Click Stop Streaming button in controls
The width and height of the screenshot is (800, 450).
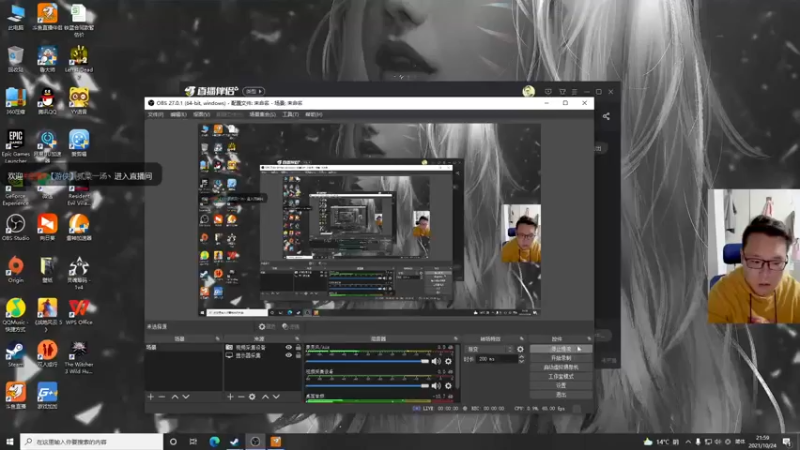pos(561,349)
